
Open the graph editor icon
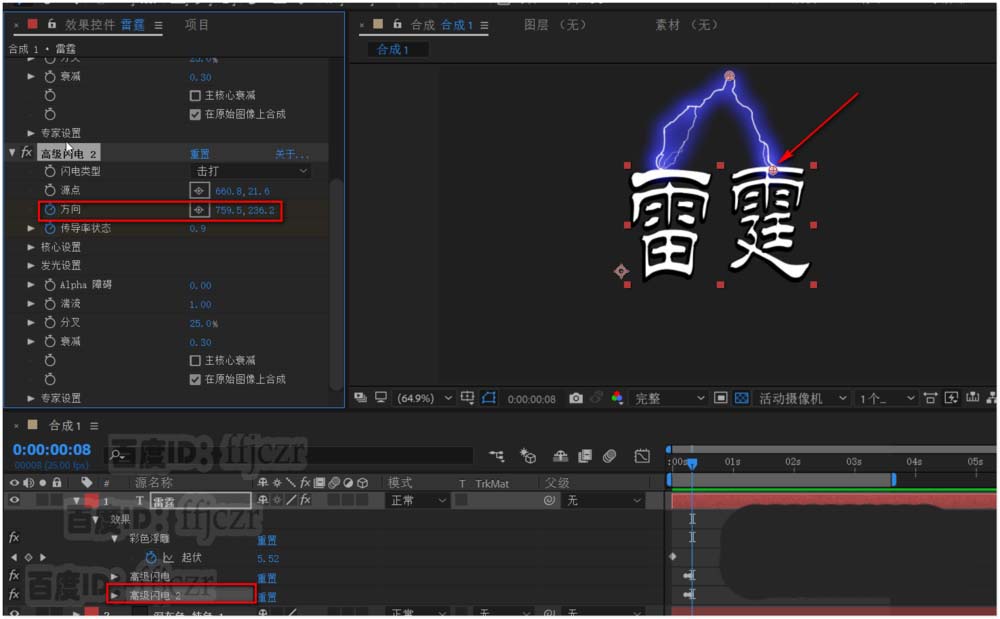(x=642, y=456)
